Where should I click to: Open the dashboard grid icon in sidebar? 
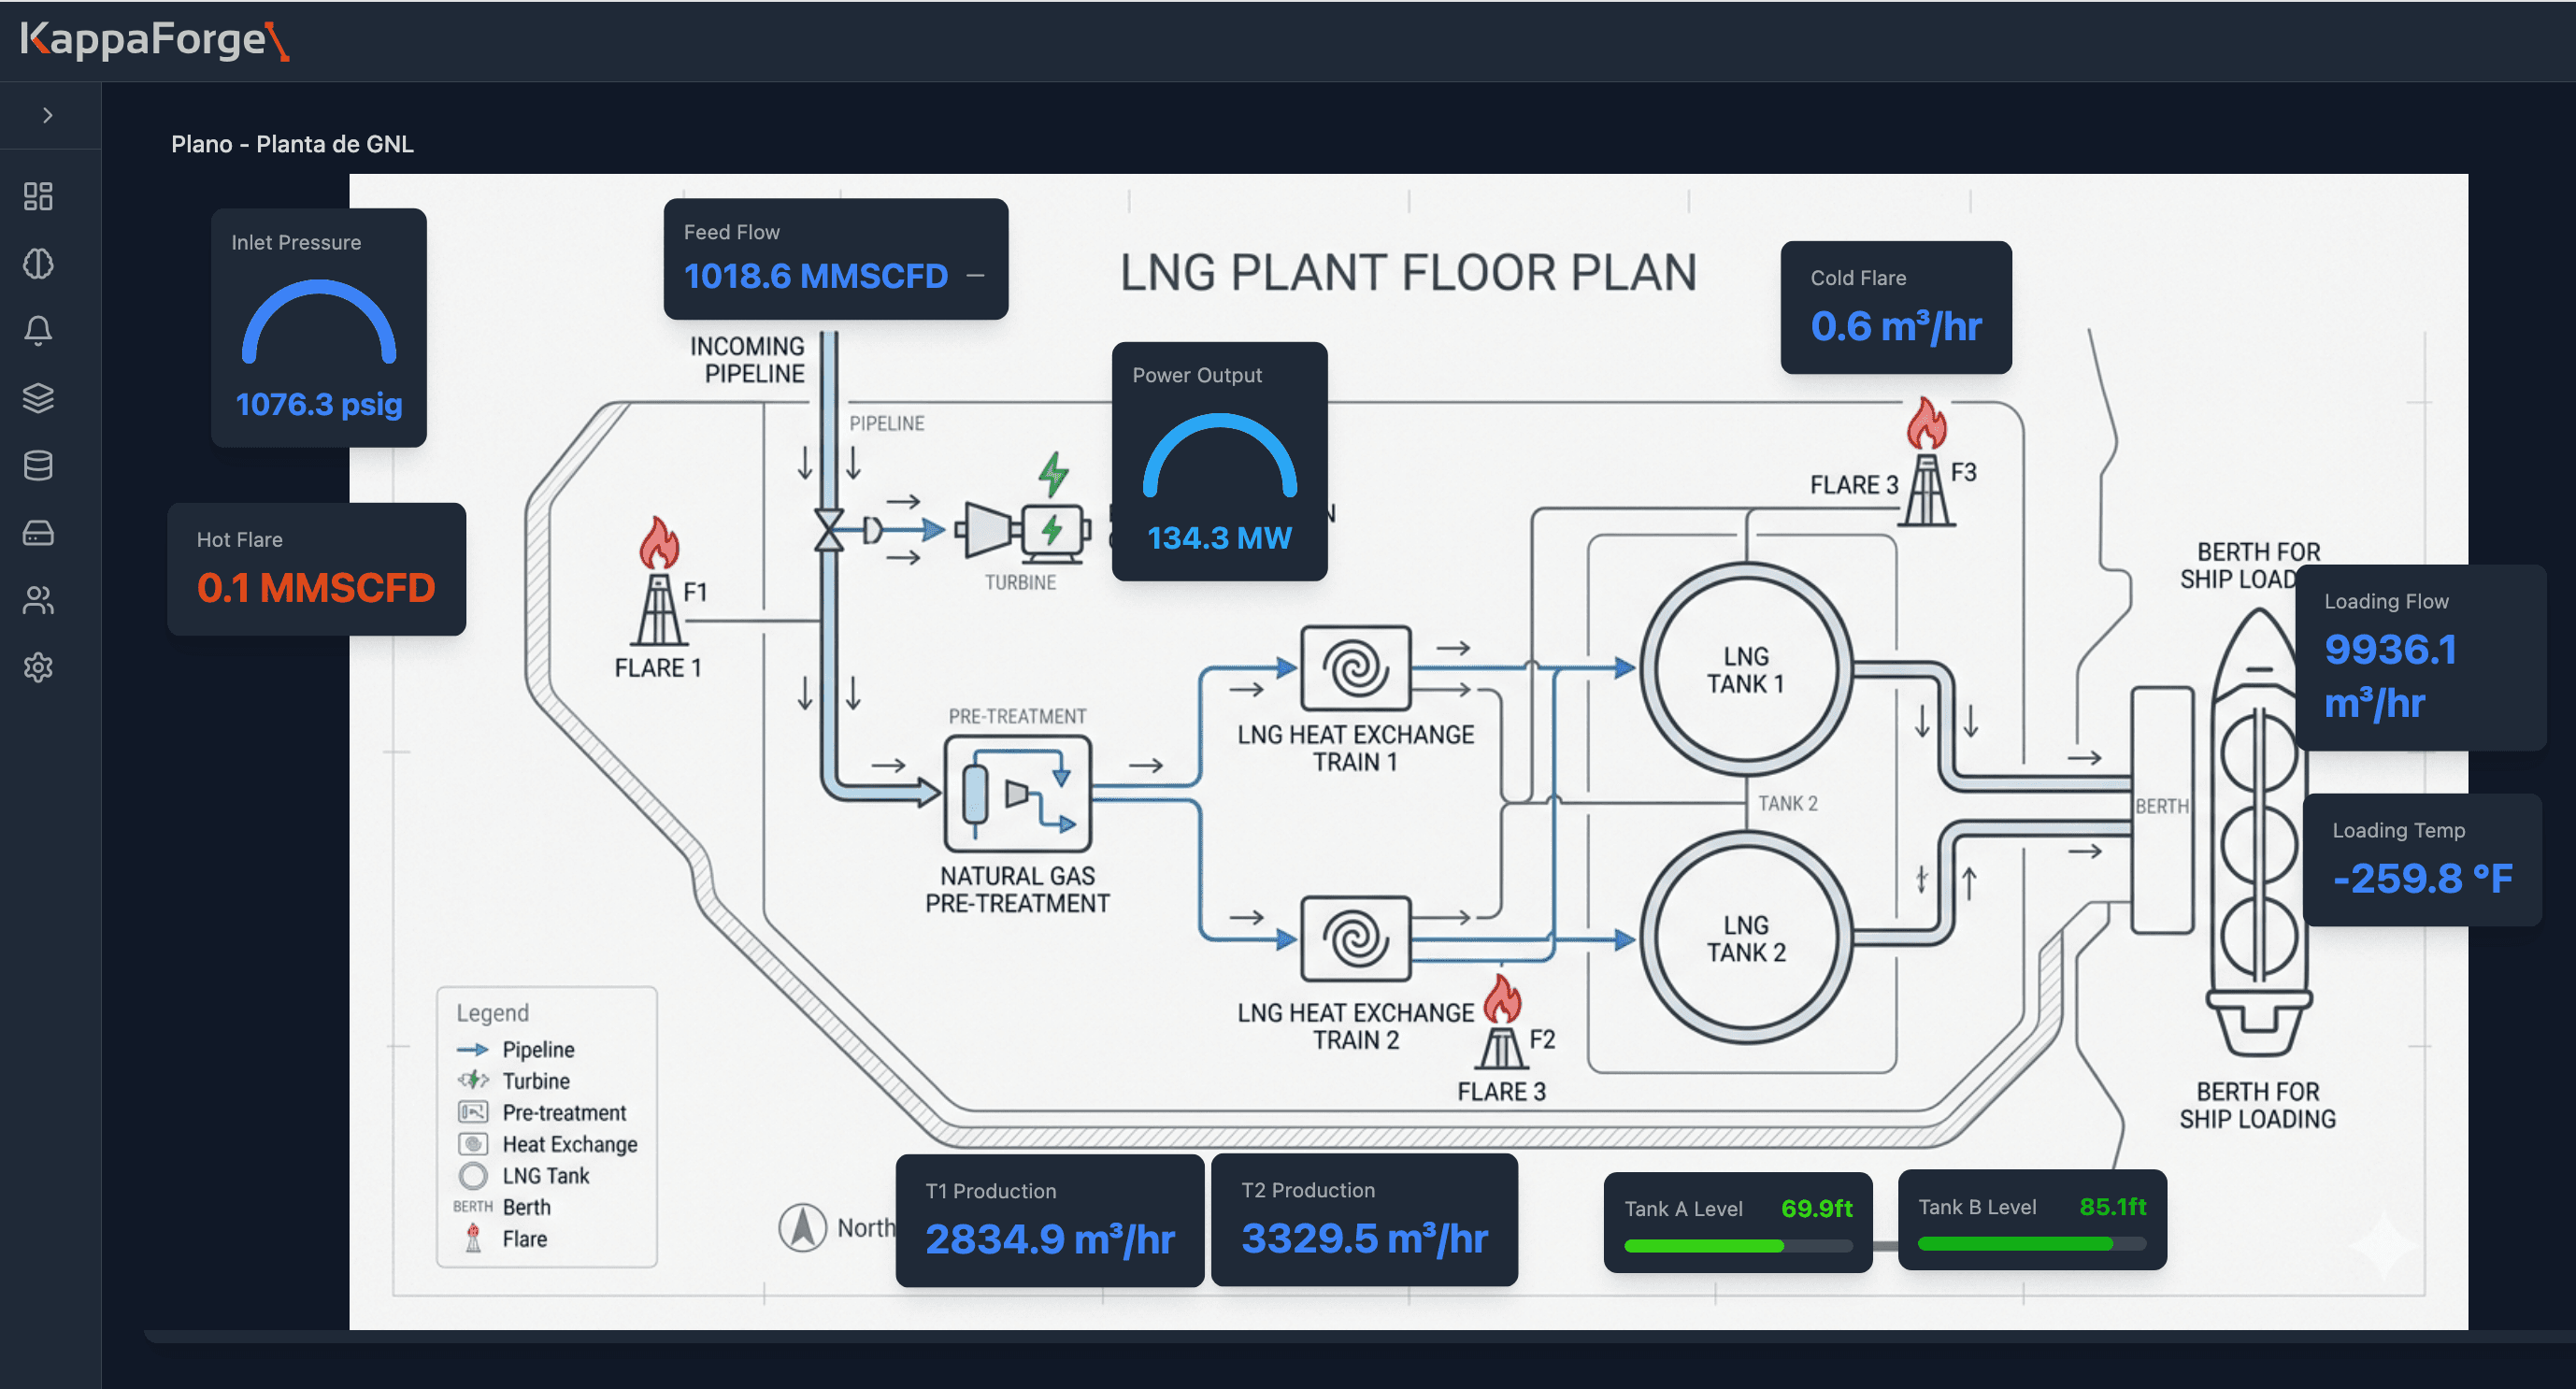pos(38,196)
